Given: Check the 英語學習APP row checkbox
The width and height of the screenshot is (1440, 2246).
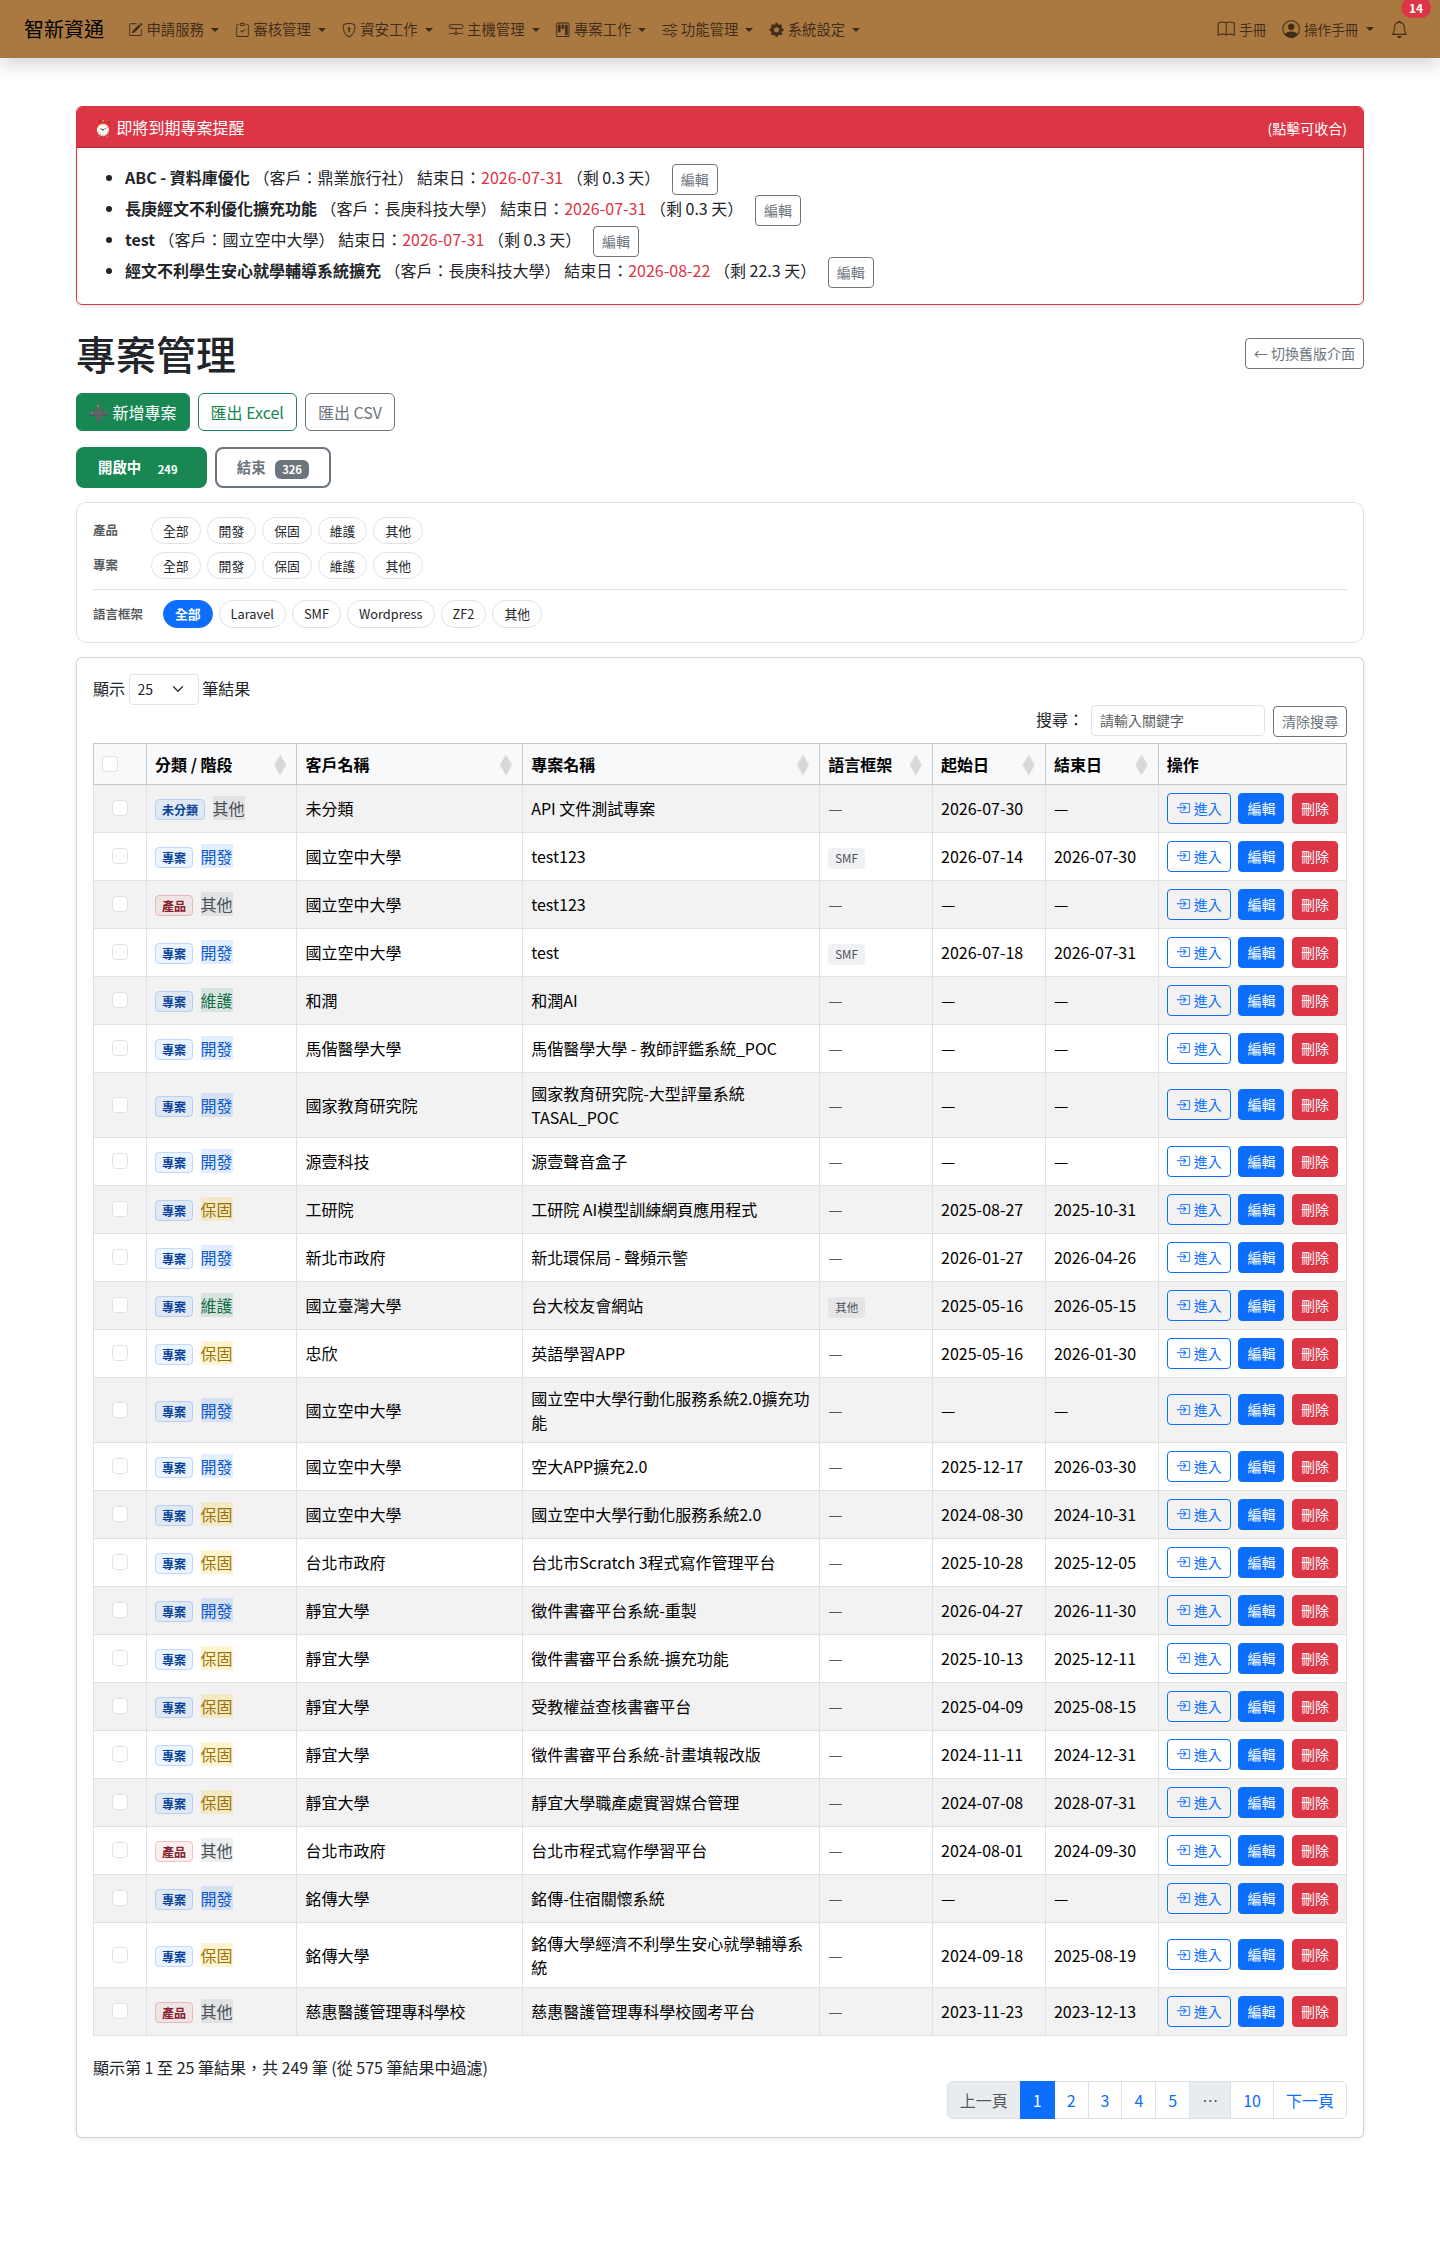Looking at the screenshot, I should [x=120, y=1353].
